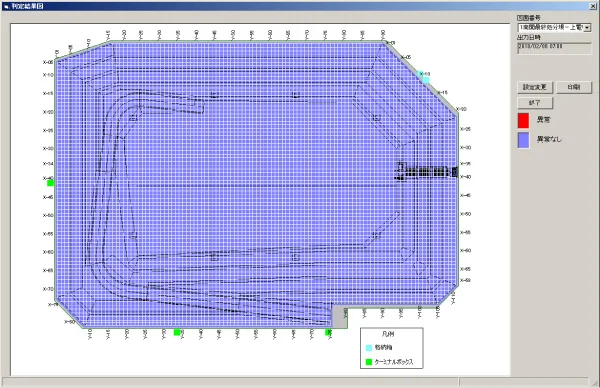The image size is (600, 388).
Task: Click the green terminal box marker on the map's left edge
Action: click(50, 183)
